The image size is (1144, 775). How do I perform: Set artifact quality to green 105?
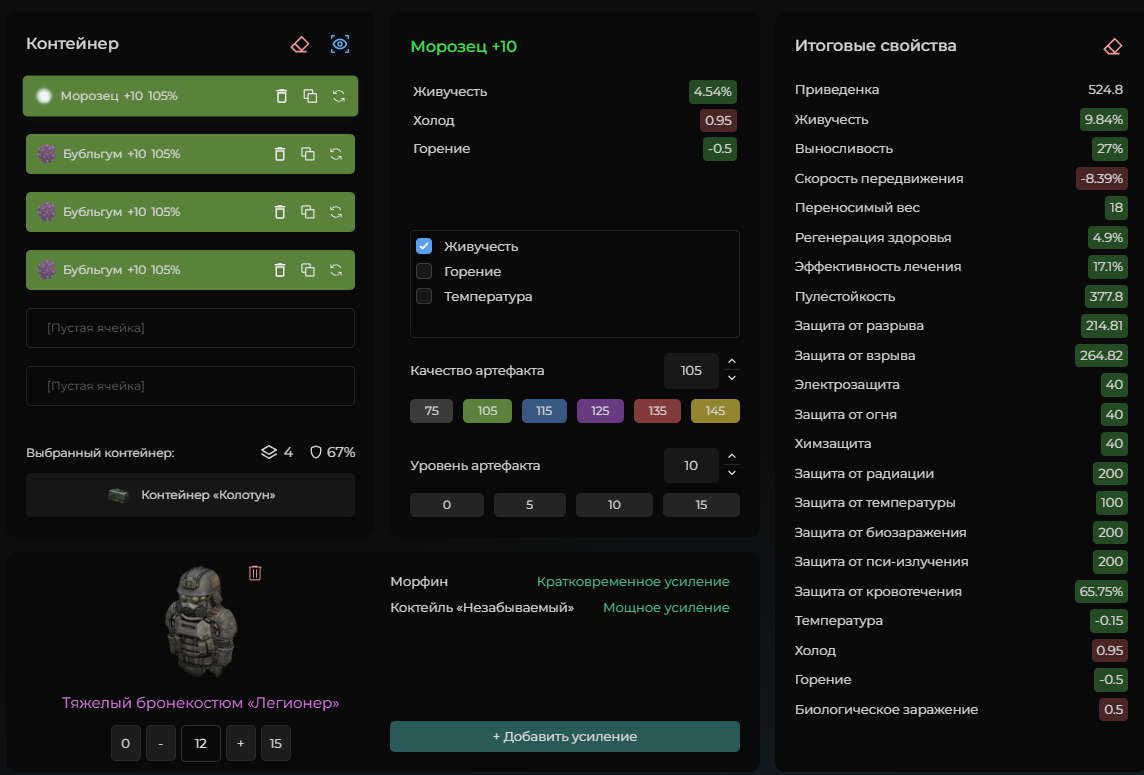[x=487, y=411]
